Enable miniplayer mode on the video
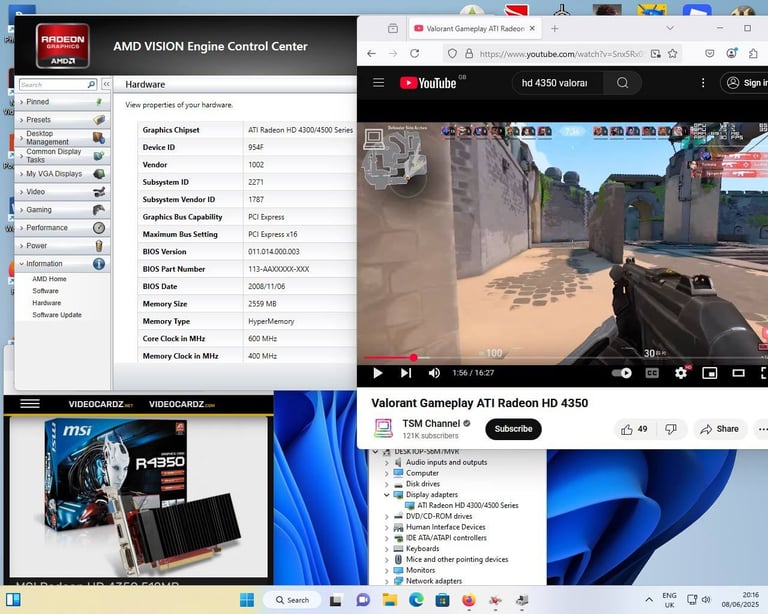The image size is (768, 614). (x=710, y=373)
